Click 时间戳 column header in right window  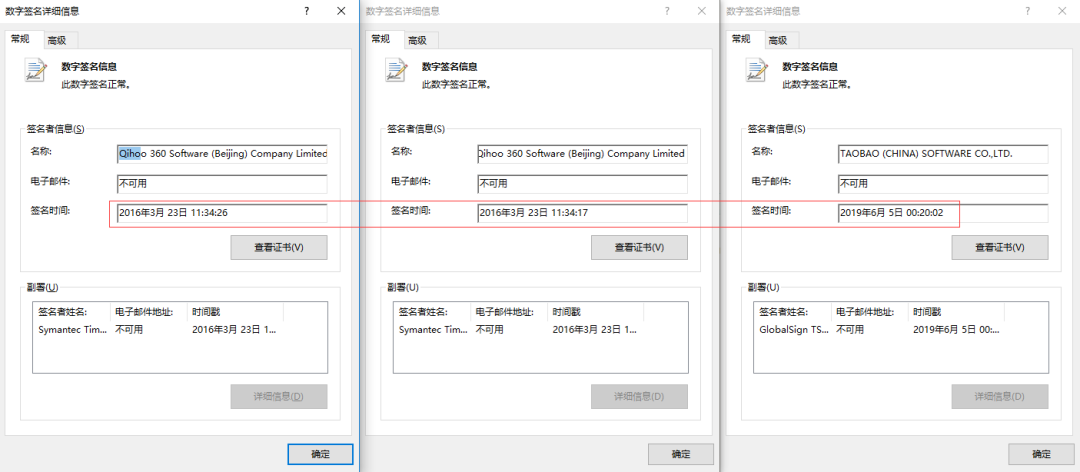[x=957, y=312]
